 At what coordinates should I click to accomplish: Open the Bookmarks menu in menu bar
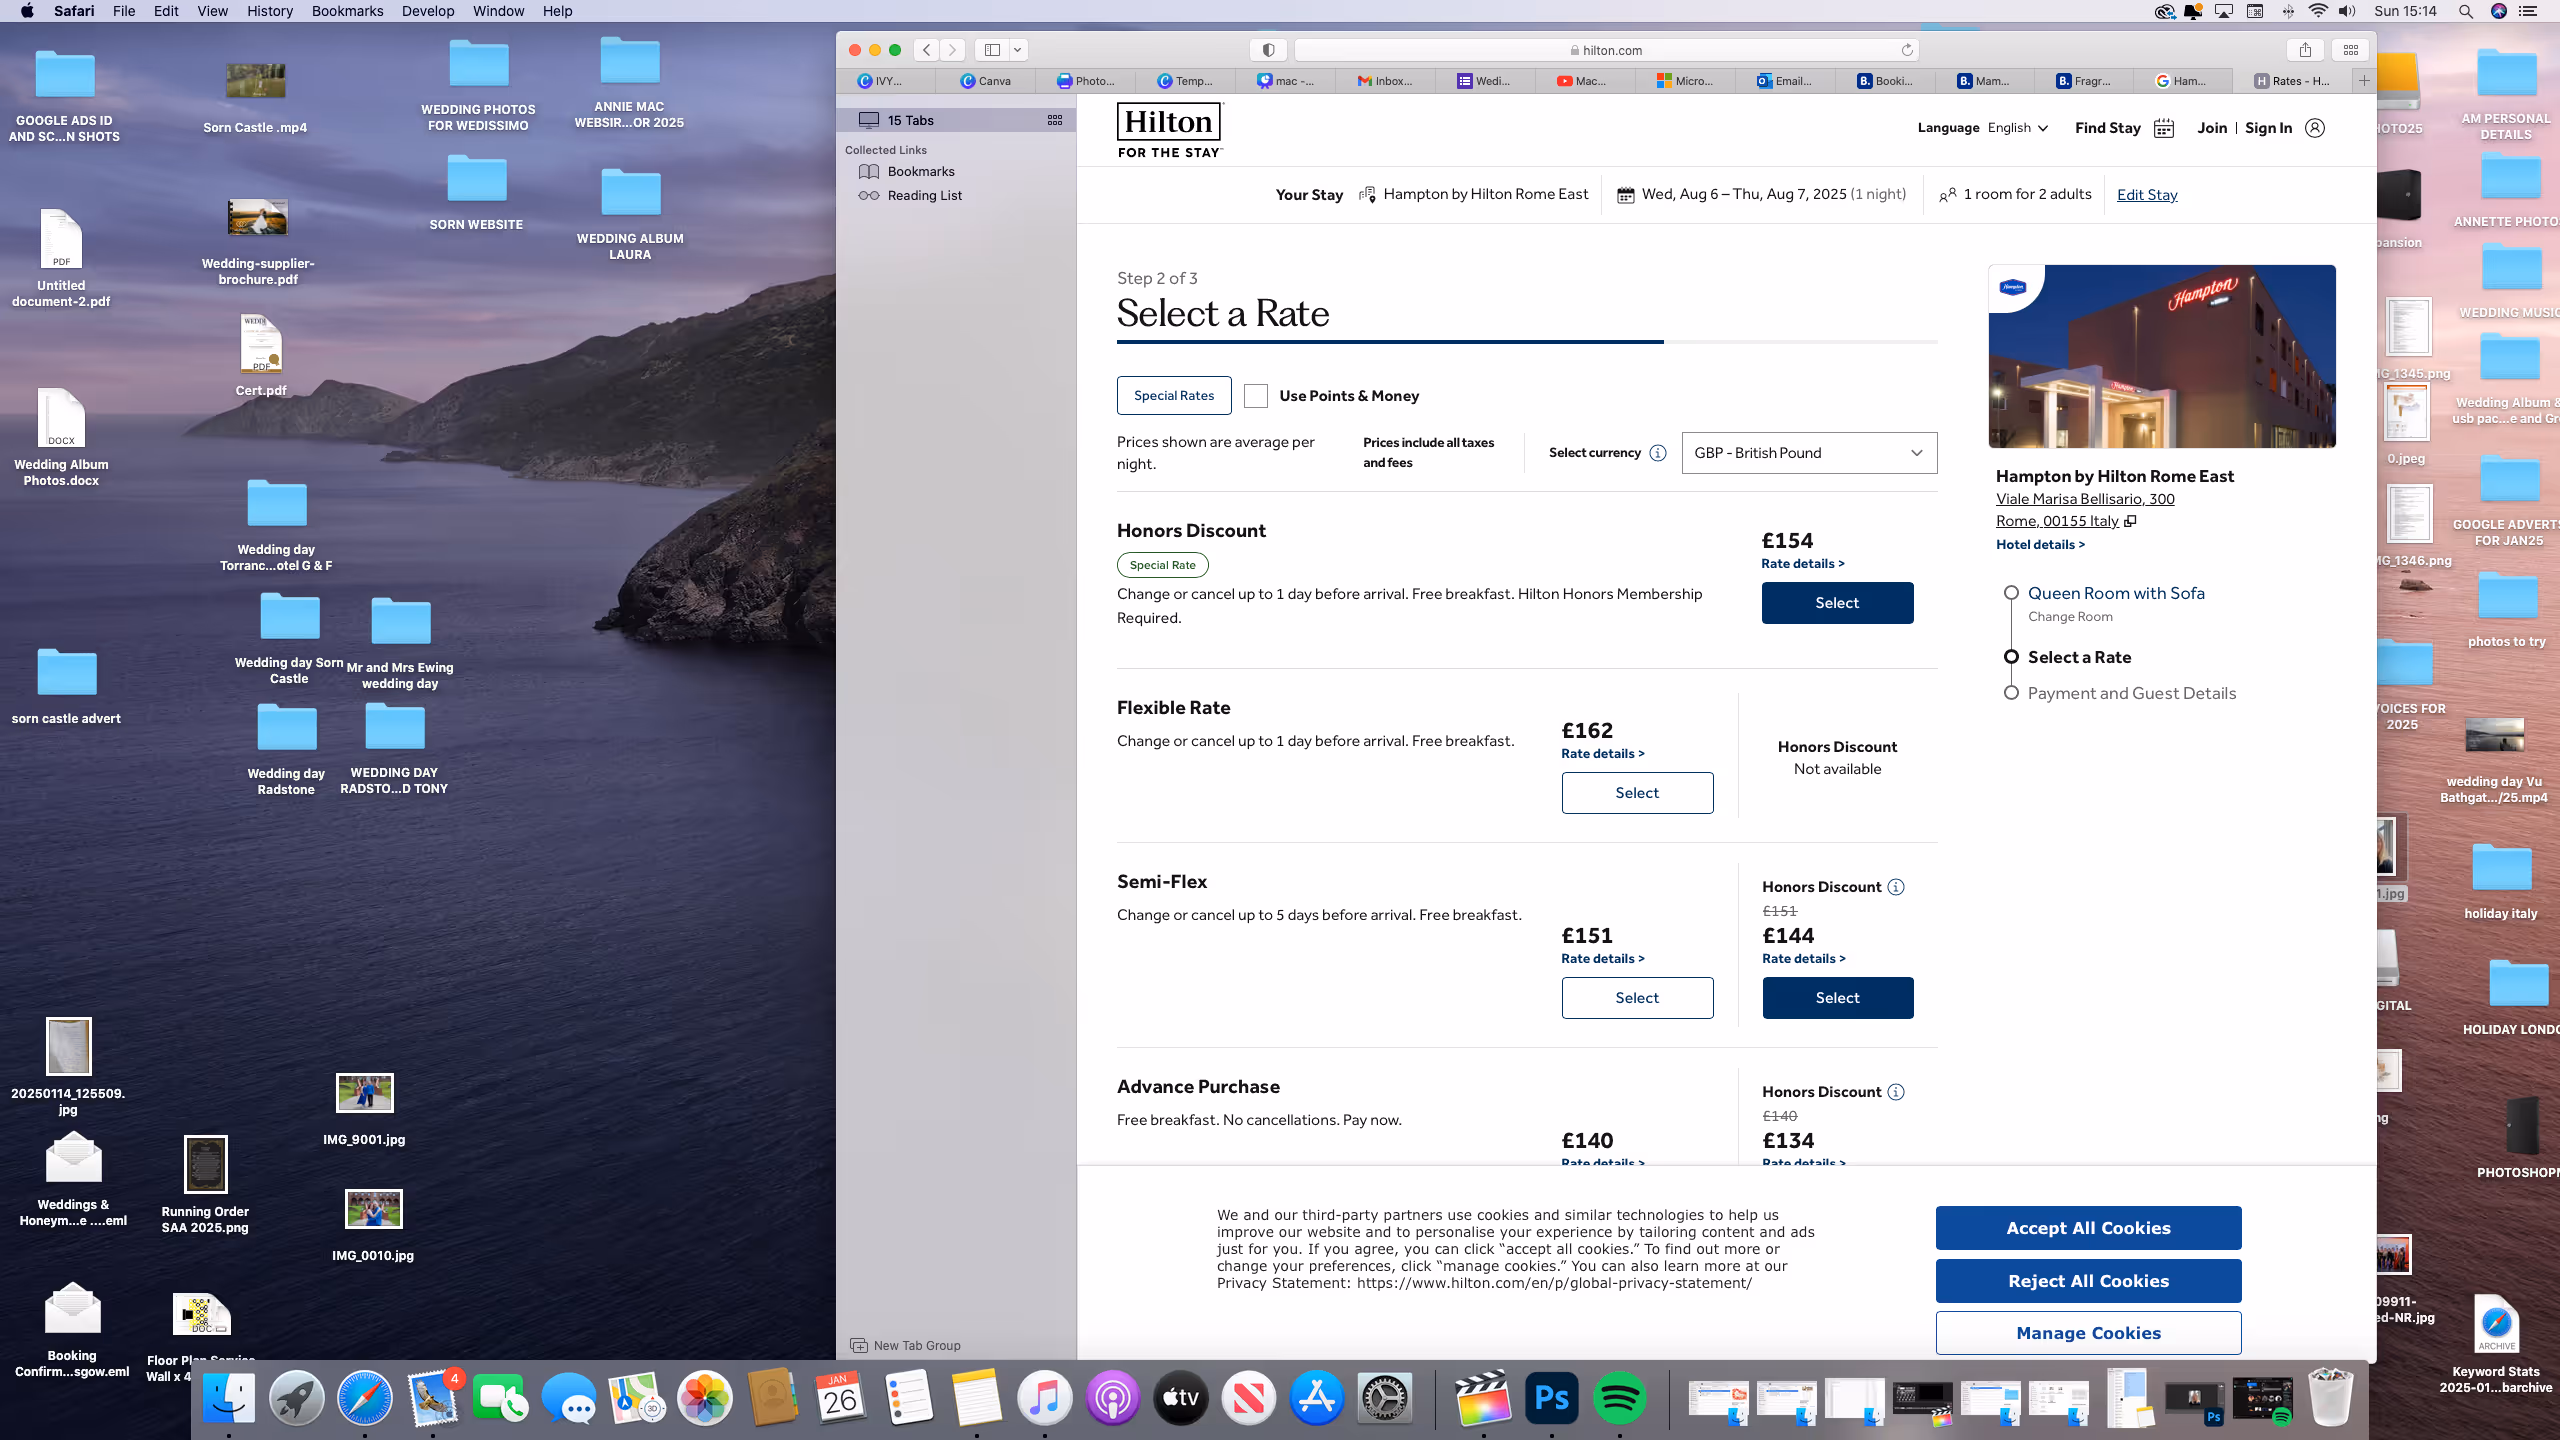click(x=346, y=11)
